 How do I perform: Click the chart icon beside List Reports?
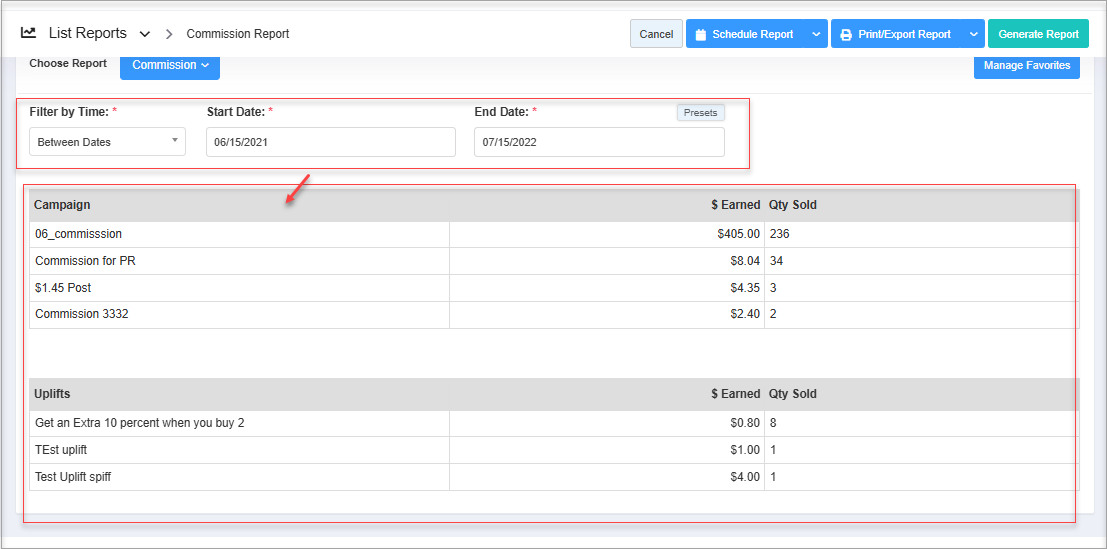[29, 33]
